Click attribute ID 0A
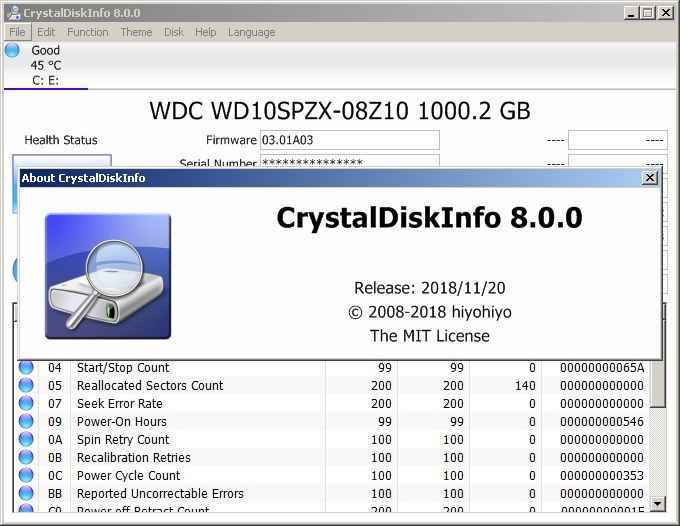The image size is (680, 526). [55, 440]
